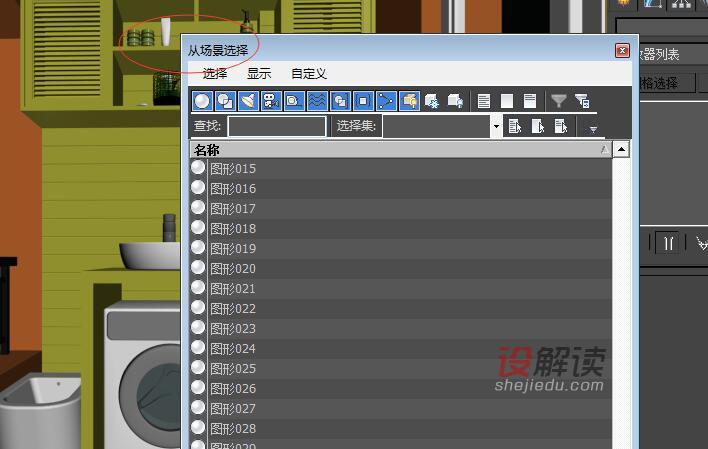Click third selection-set list cursor icon

coord(561,126)
